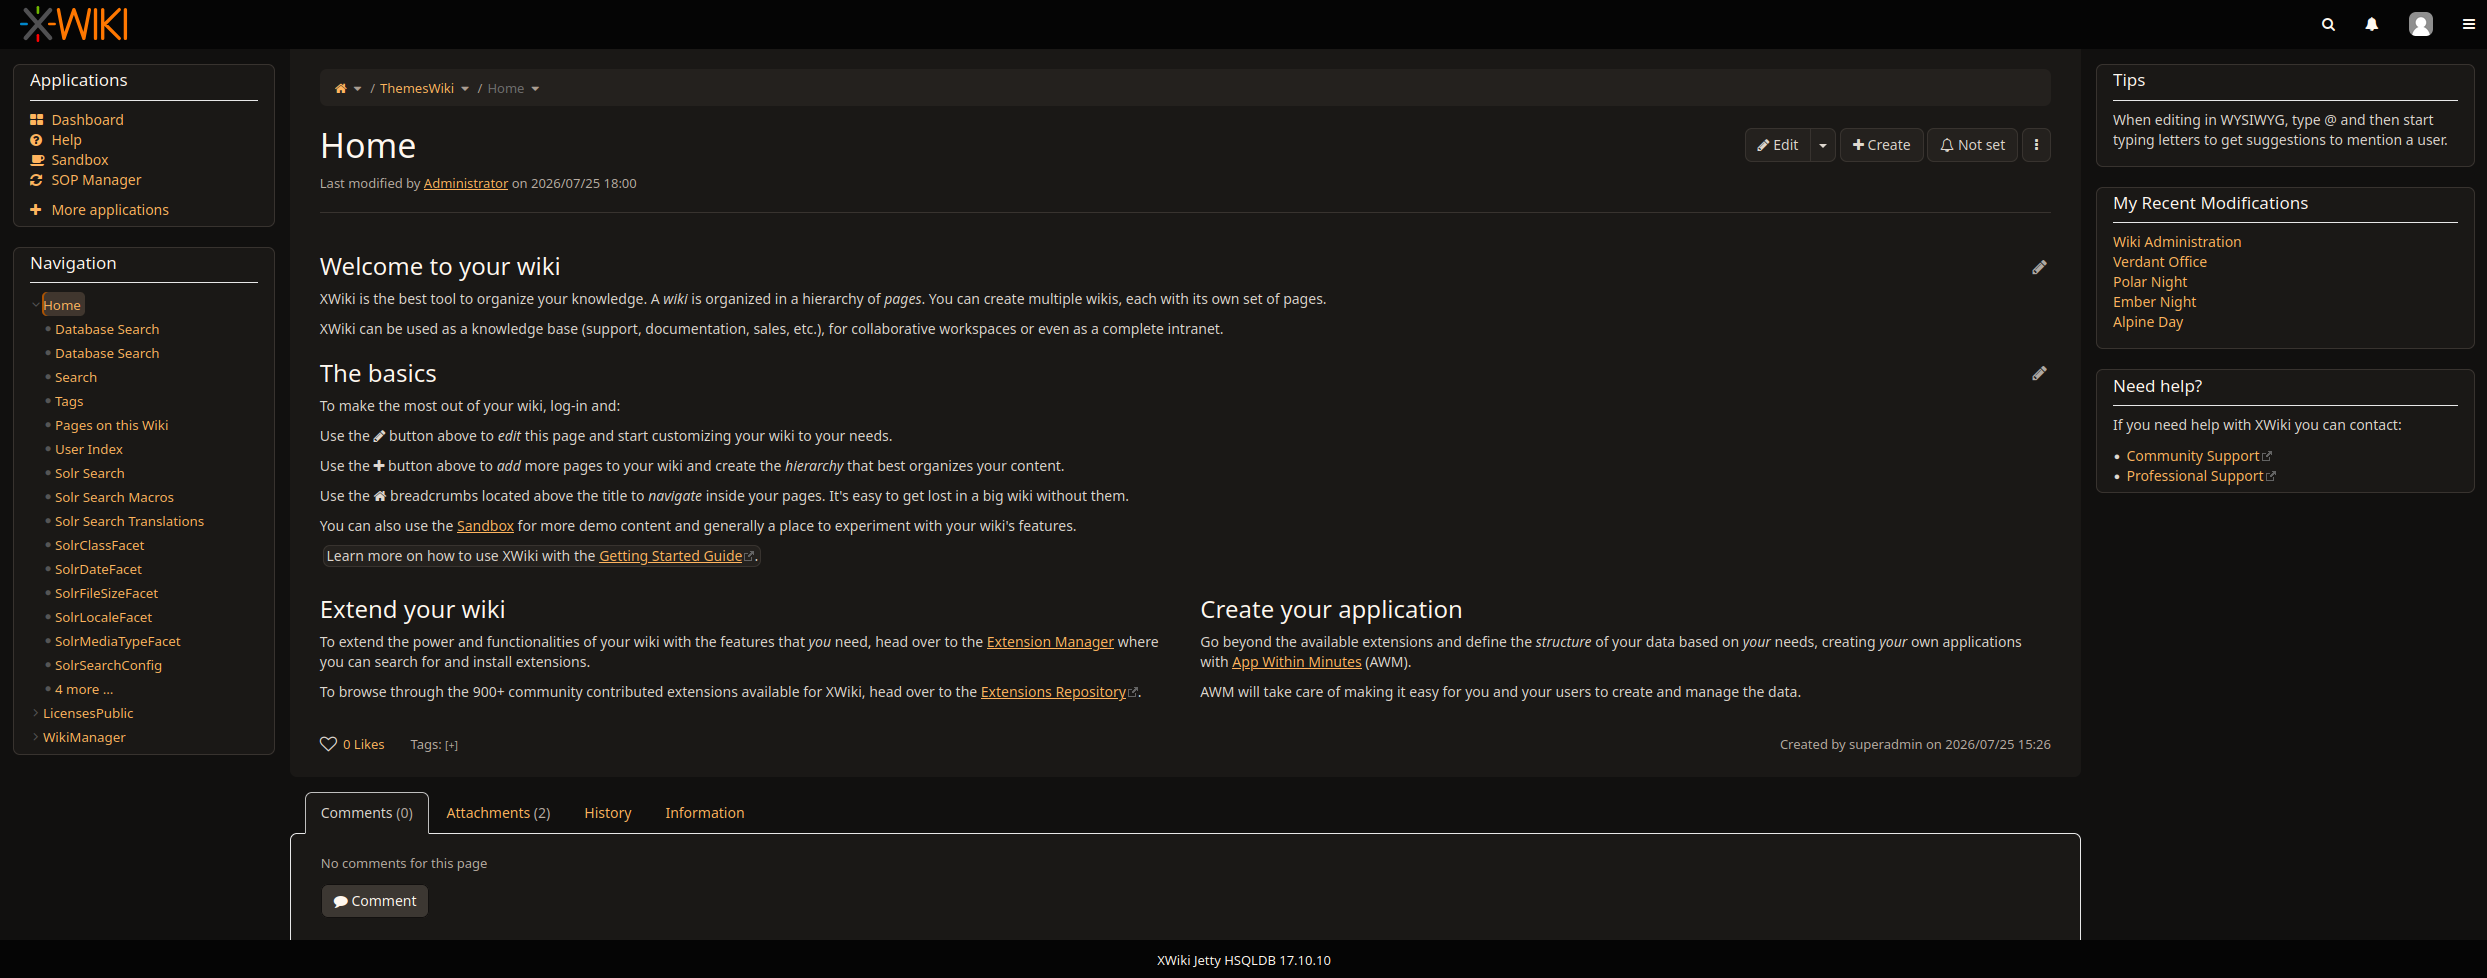Toggle the Not set notification watch button

click(x=1972, y=145)
